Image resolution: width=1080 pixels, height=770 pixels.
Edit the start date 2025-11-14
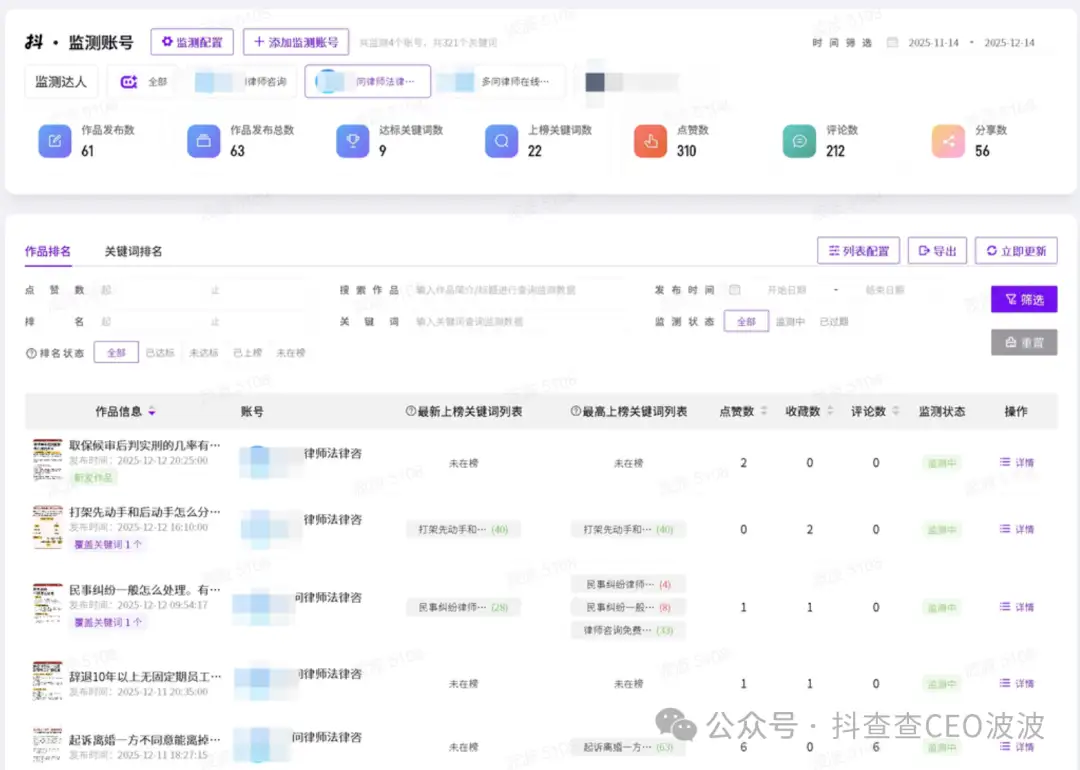click(x=933, y=43)
